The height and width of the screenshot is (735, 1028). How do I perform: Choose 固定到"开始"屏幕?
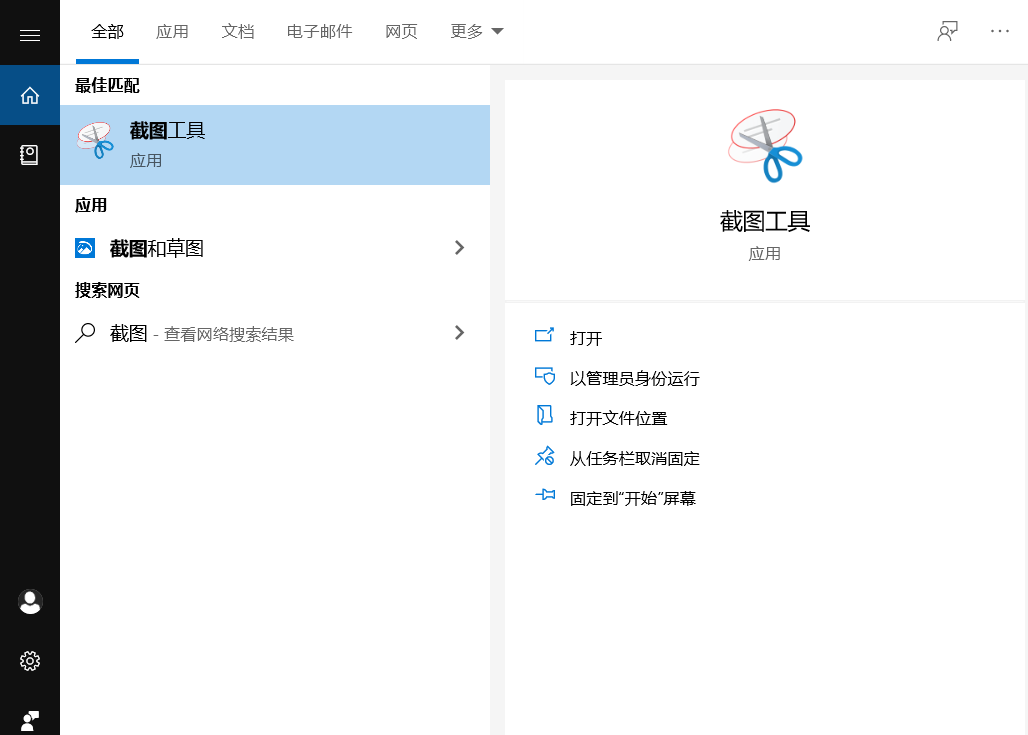pos(633,498)
